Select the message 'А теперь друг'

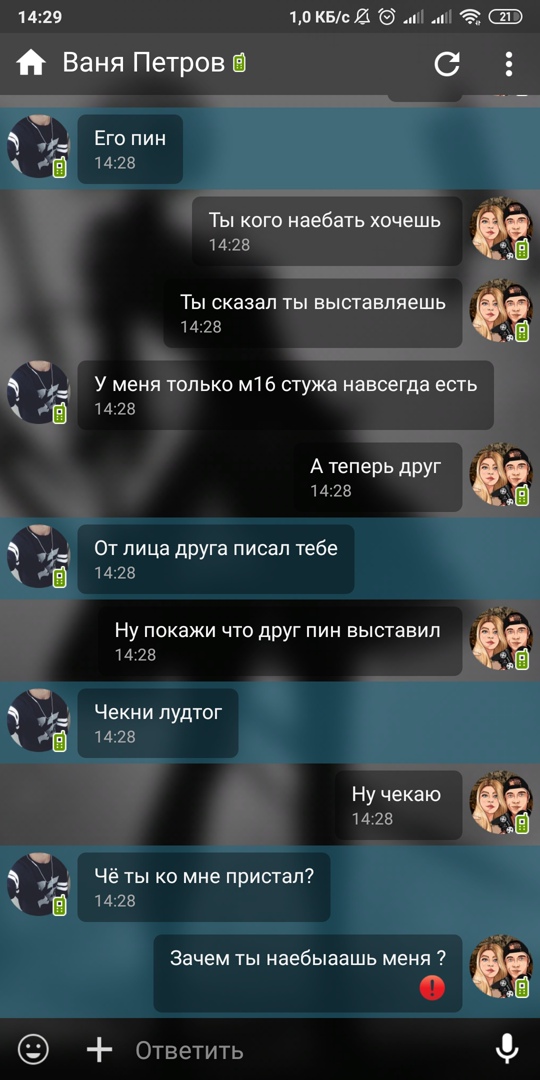(378, 477)
